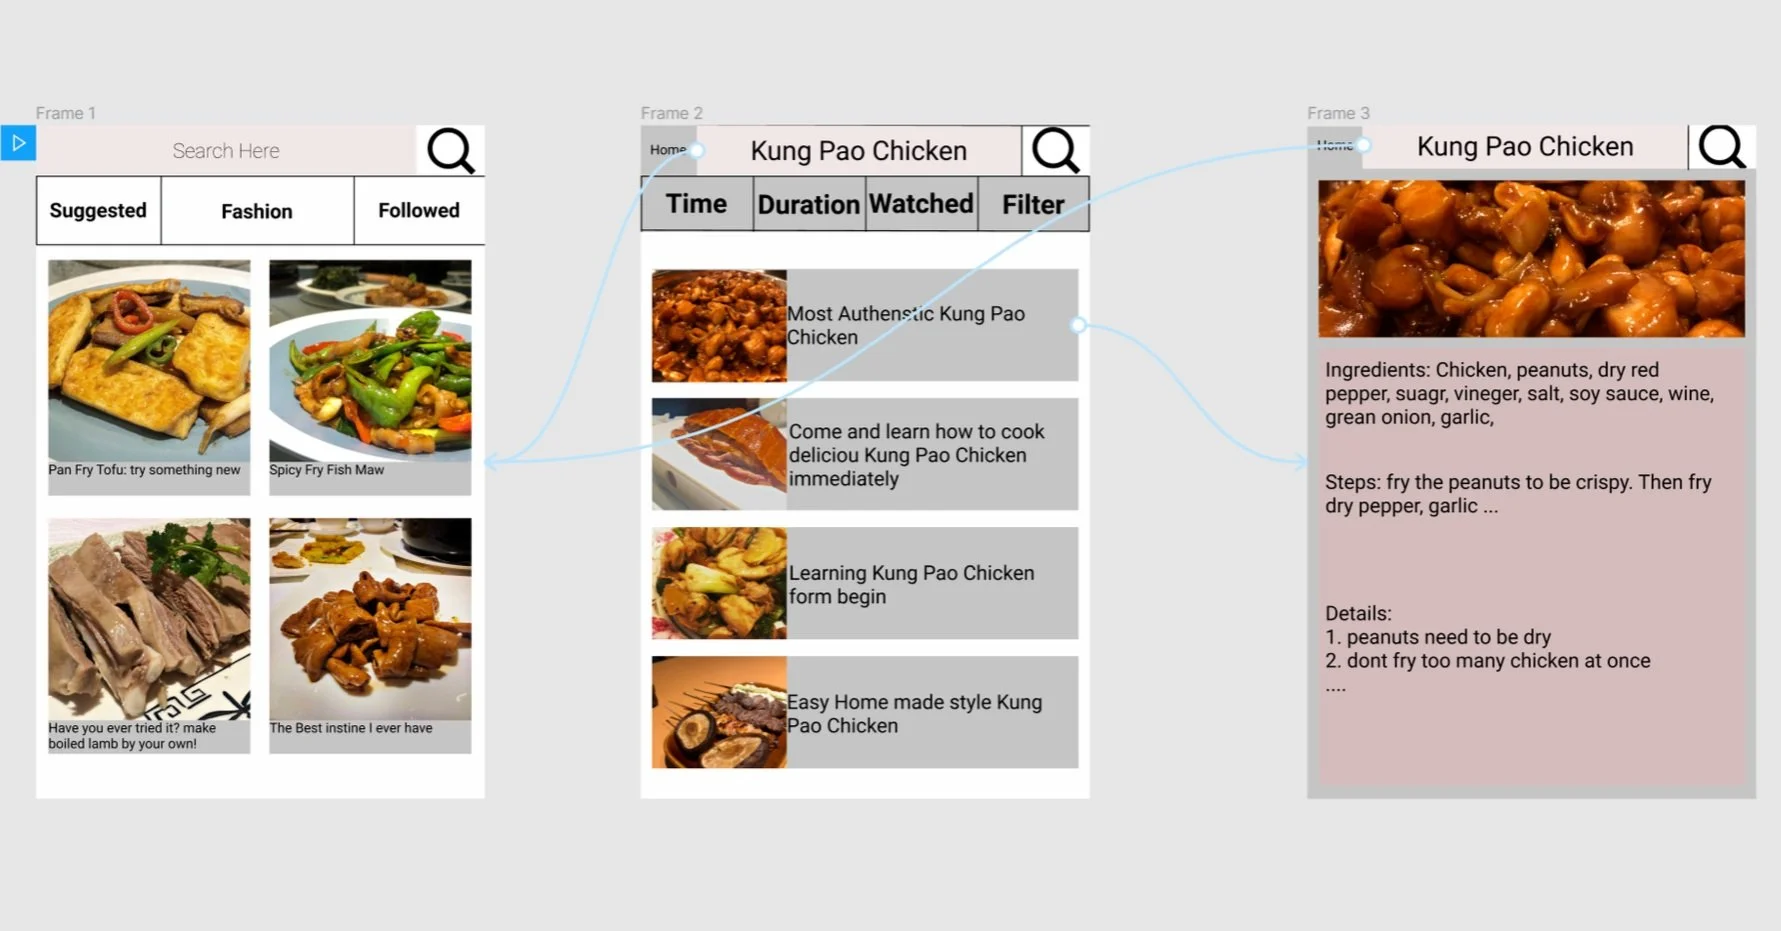Click the prototype connection node on Frame 3 Home
This screenshot has width=1781, height=931.
1363,146
